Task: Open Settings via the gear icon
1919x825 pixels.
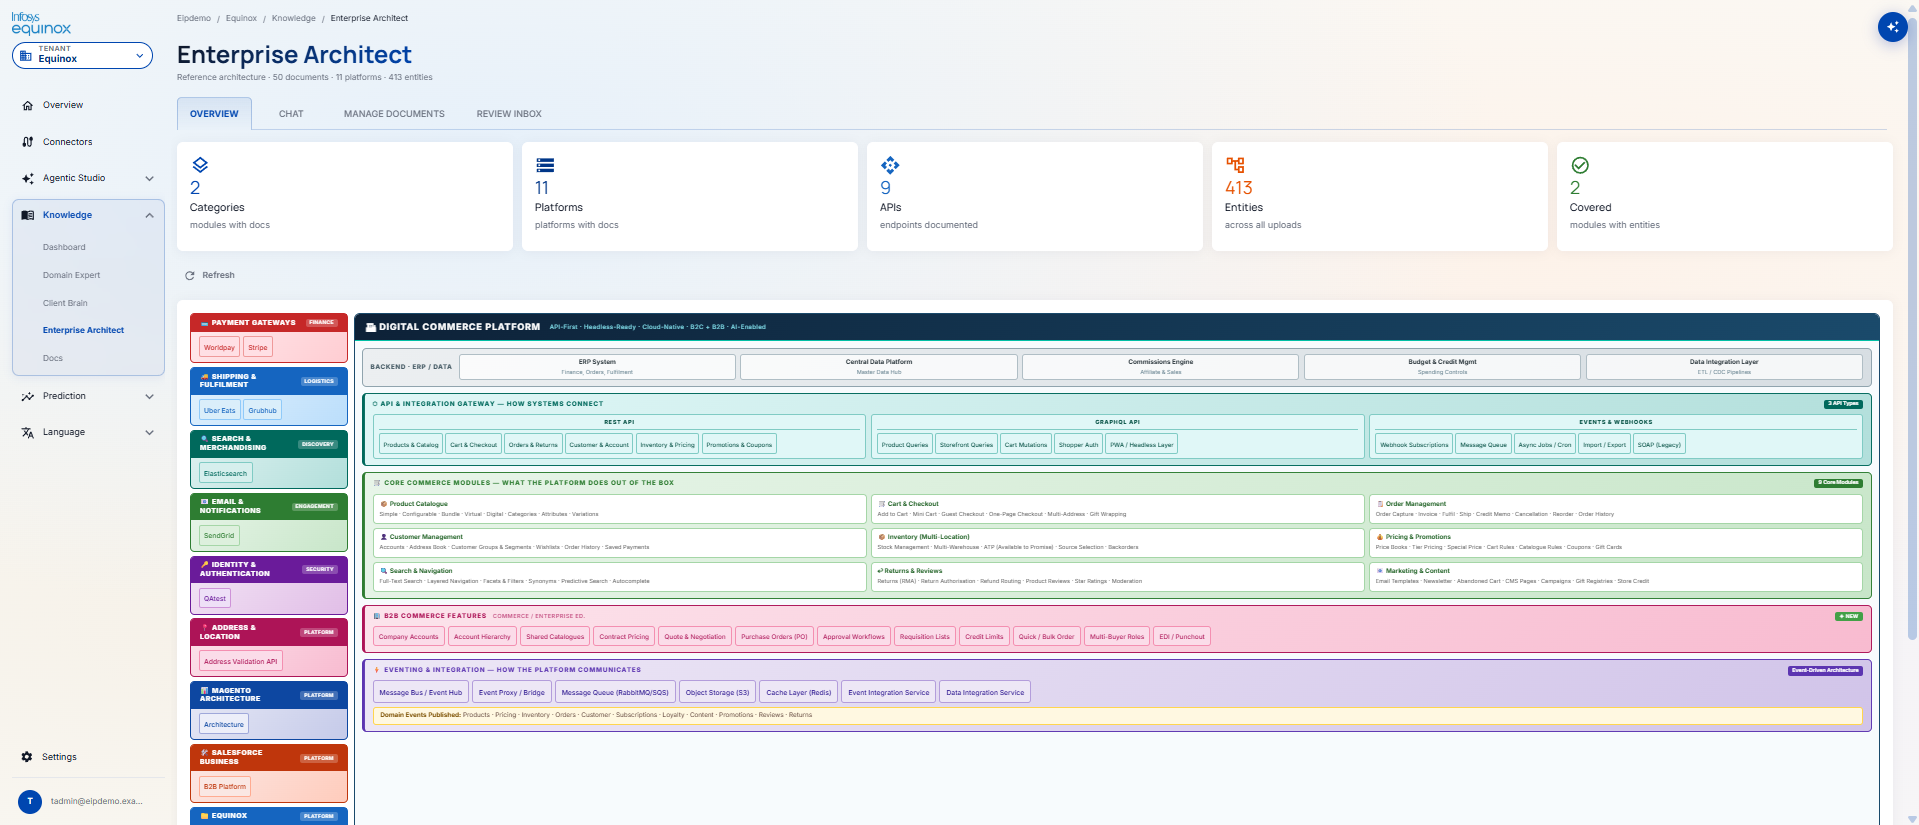Action: (27, 757)
